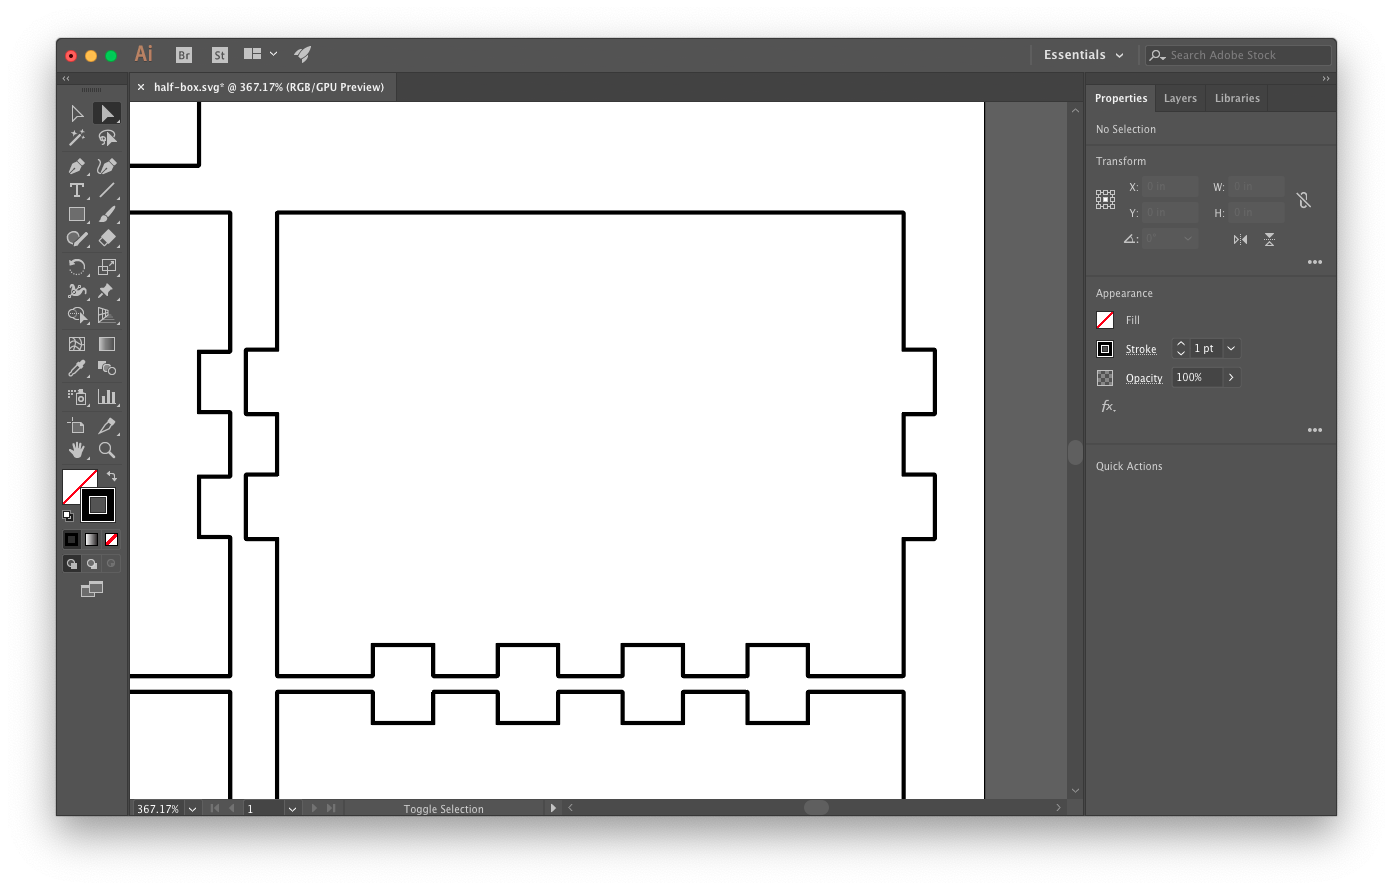The image size is (1393, 890).
Task: Click the Fill color swatch in Appearance
Action: coord(1105,319)
